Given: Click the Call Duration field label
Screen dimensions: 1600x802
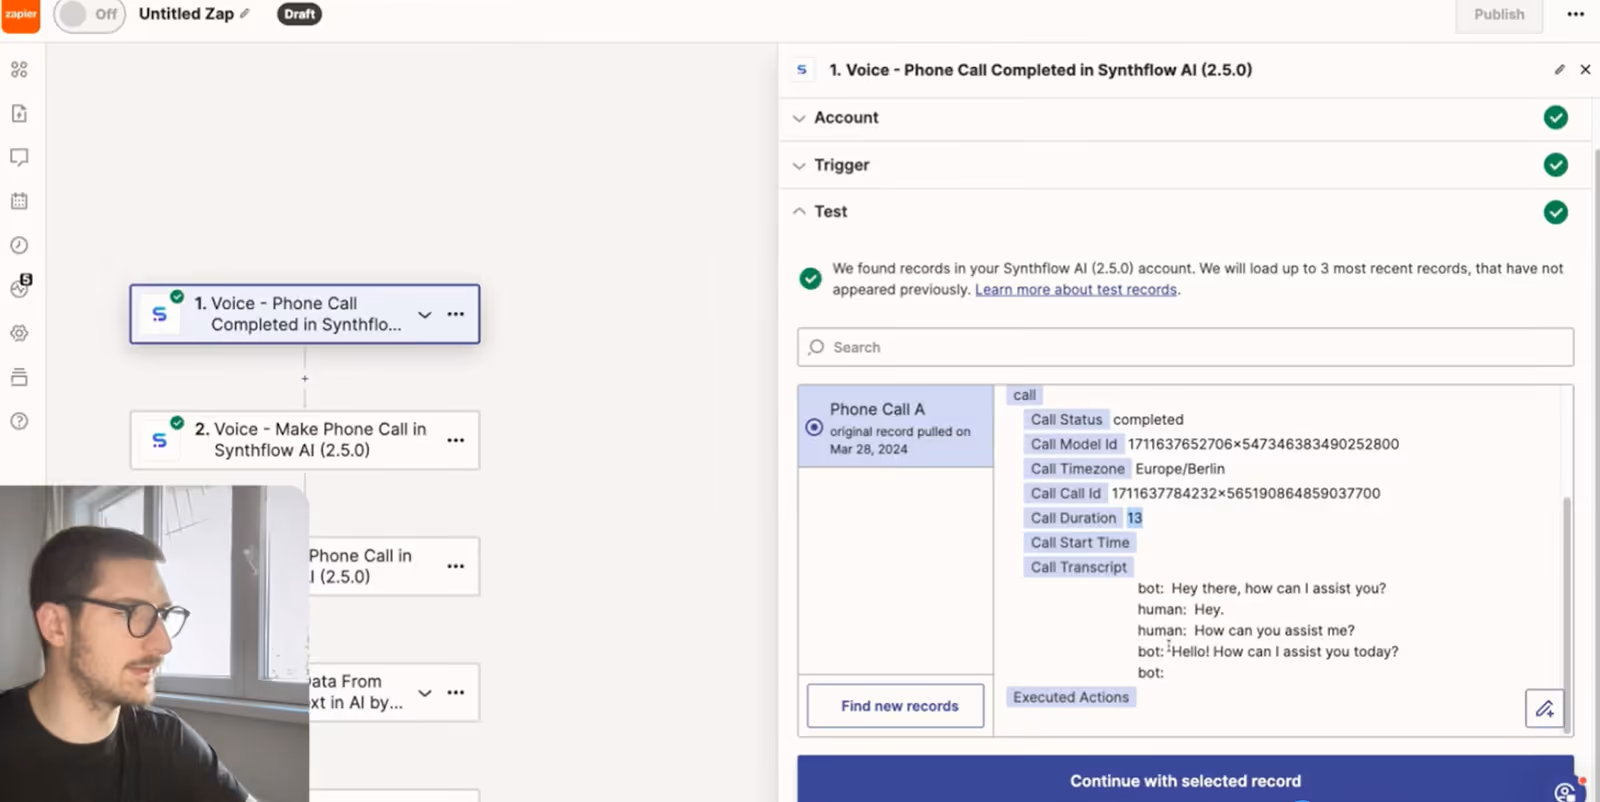Looking at the screenshot, I should tap(1073, 518).
